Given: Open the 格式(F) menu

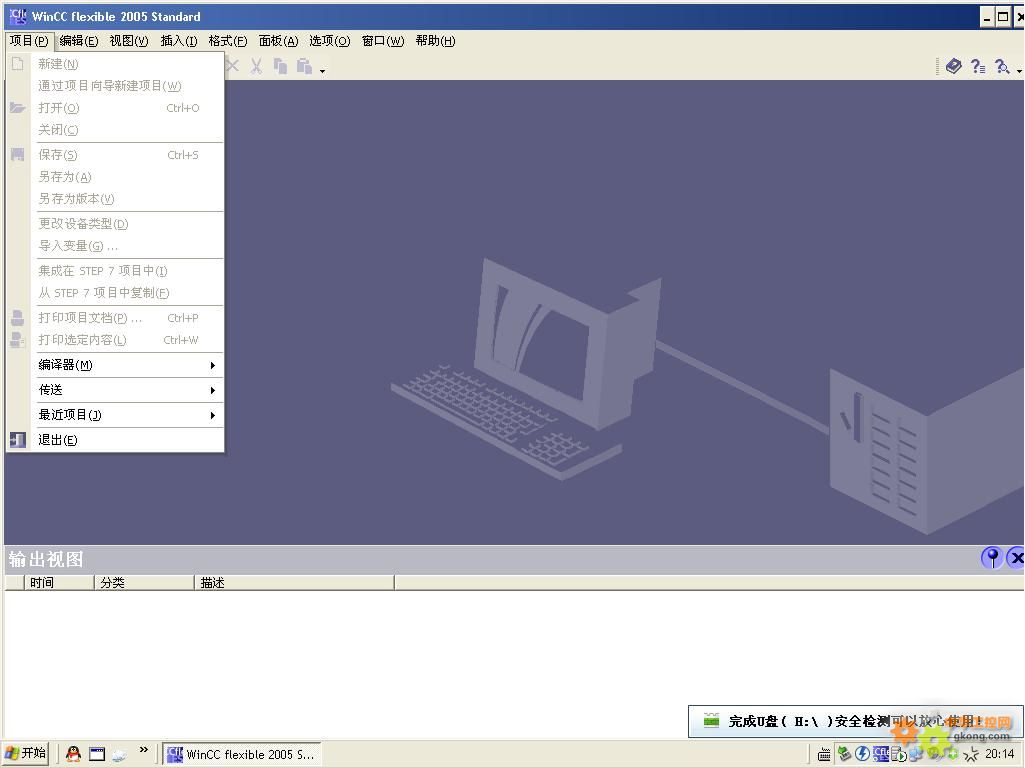Looking at the screenshot, I should pos(227,41).
